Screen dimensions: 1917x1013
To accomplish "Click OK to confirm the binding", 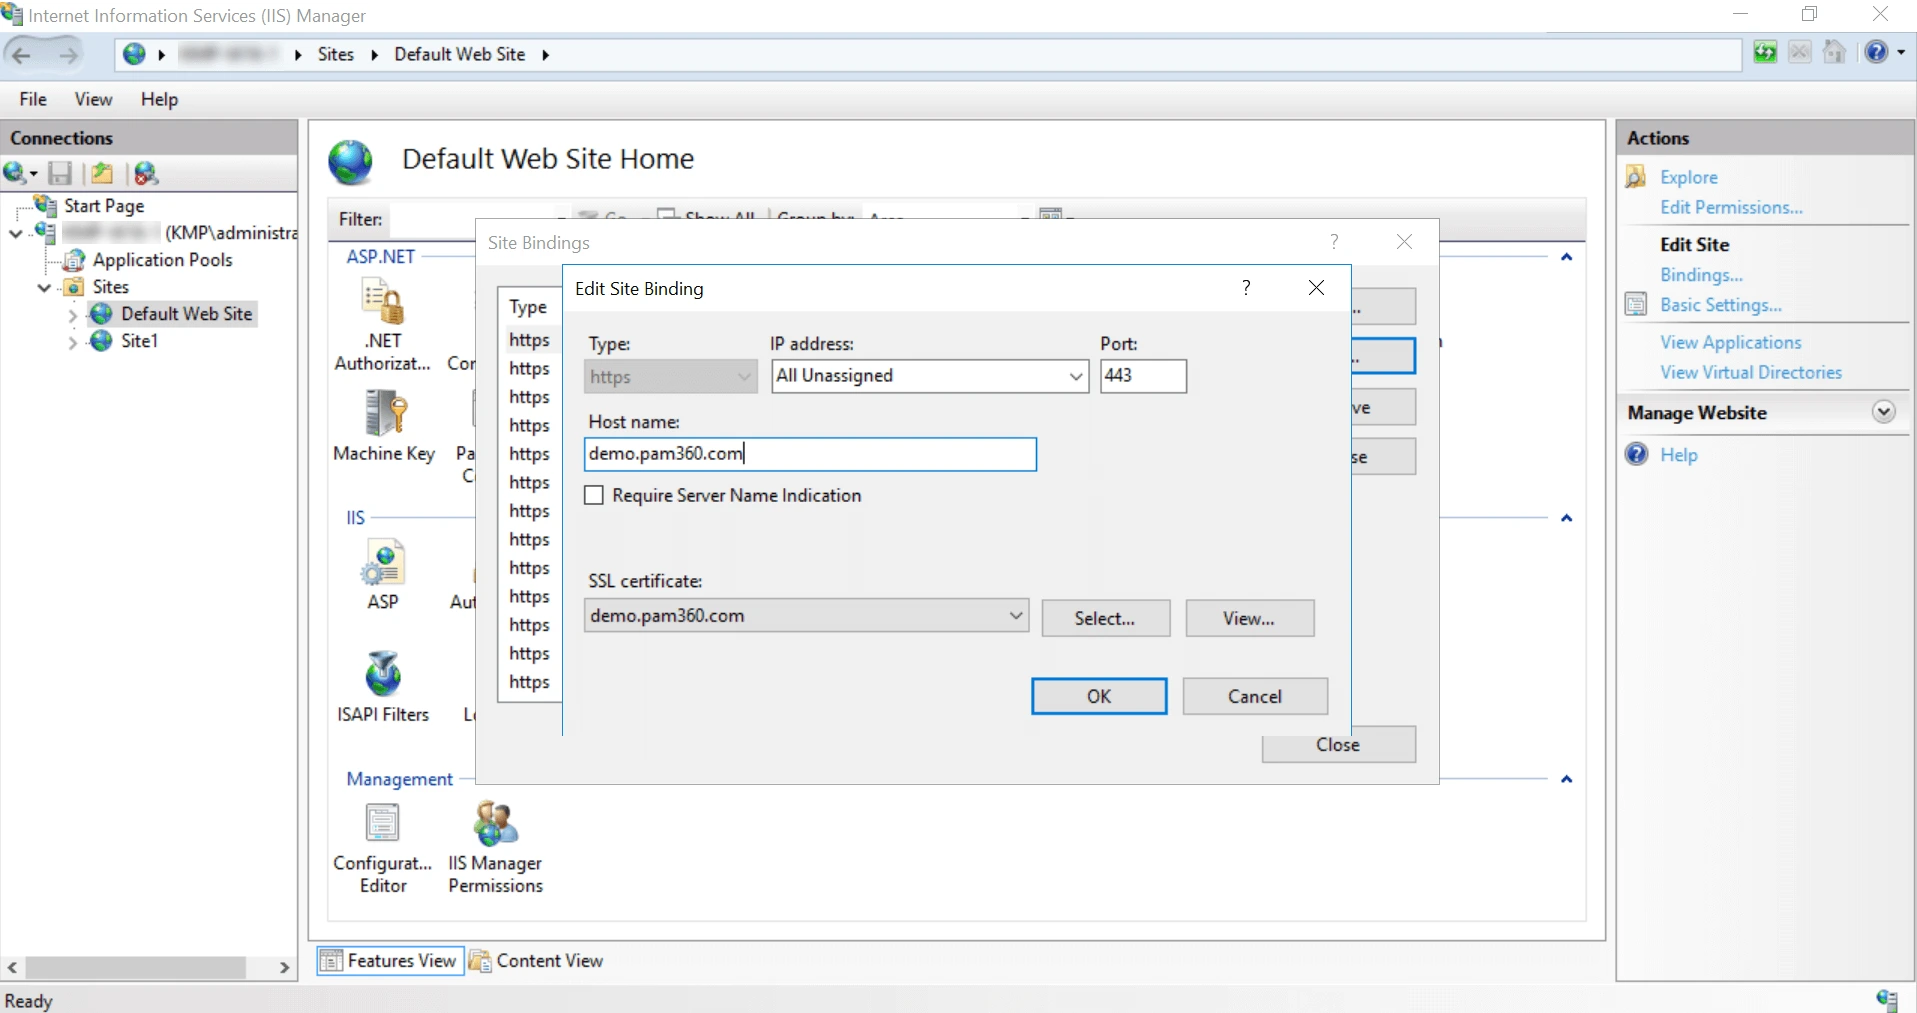I will click(1098, 696).
